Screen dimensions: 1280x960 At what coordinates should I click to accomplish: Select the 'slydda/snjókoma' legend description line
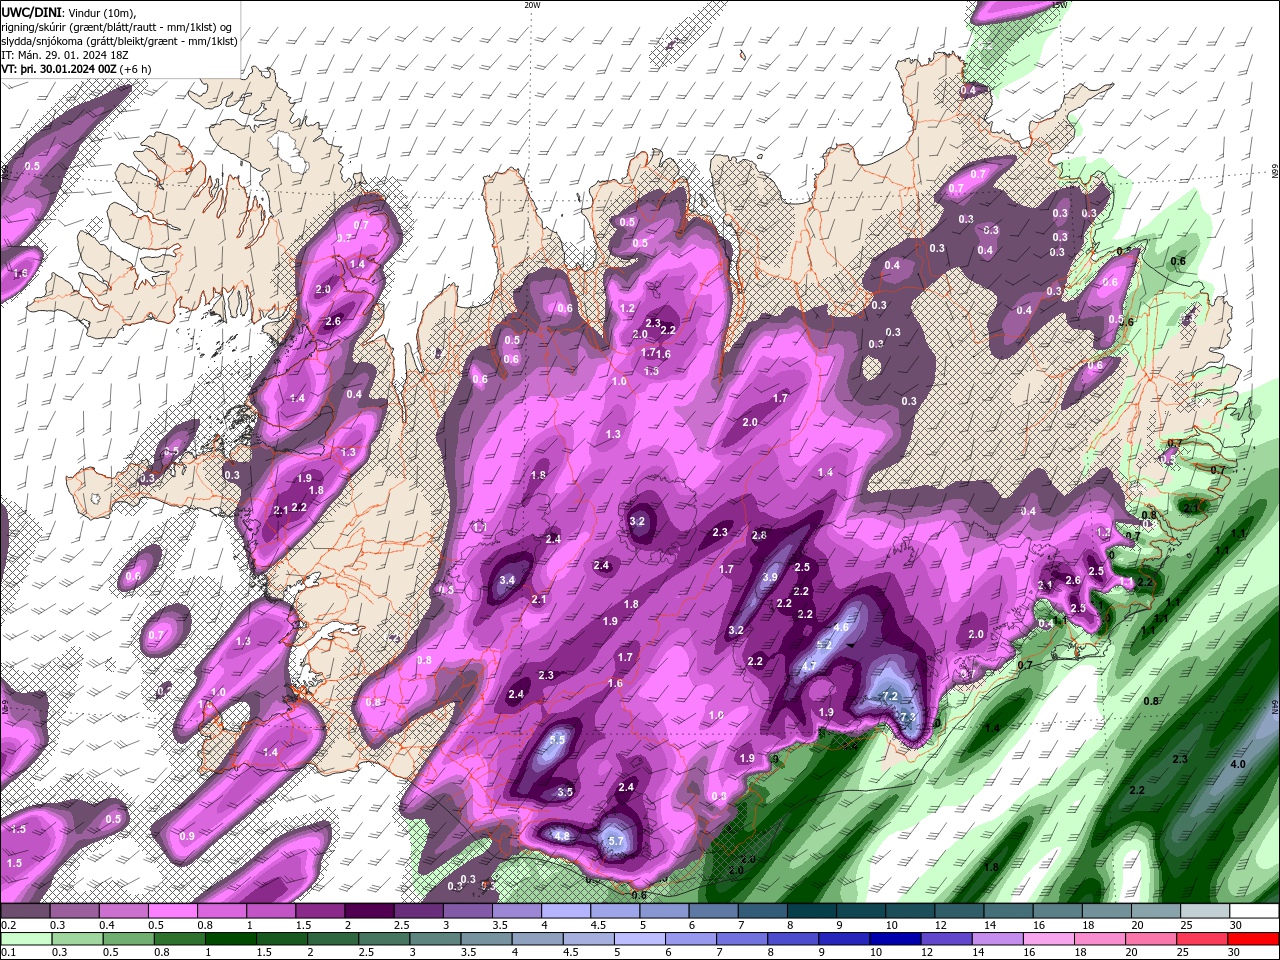click(119, 41)
